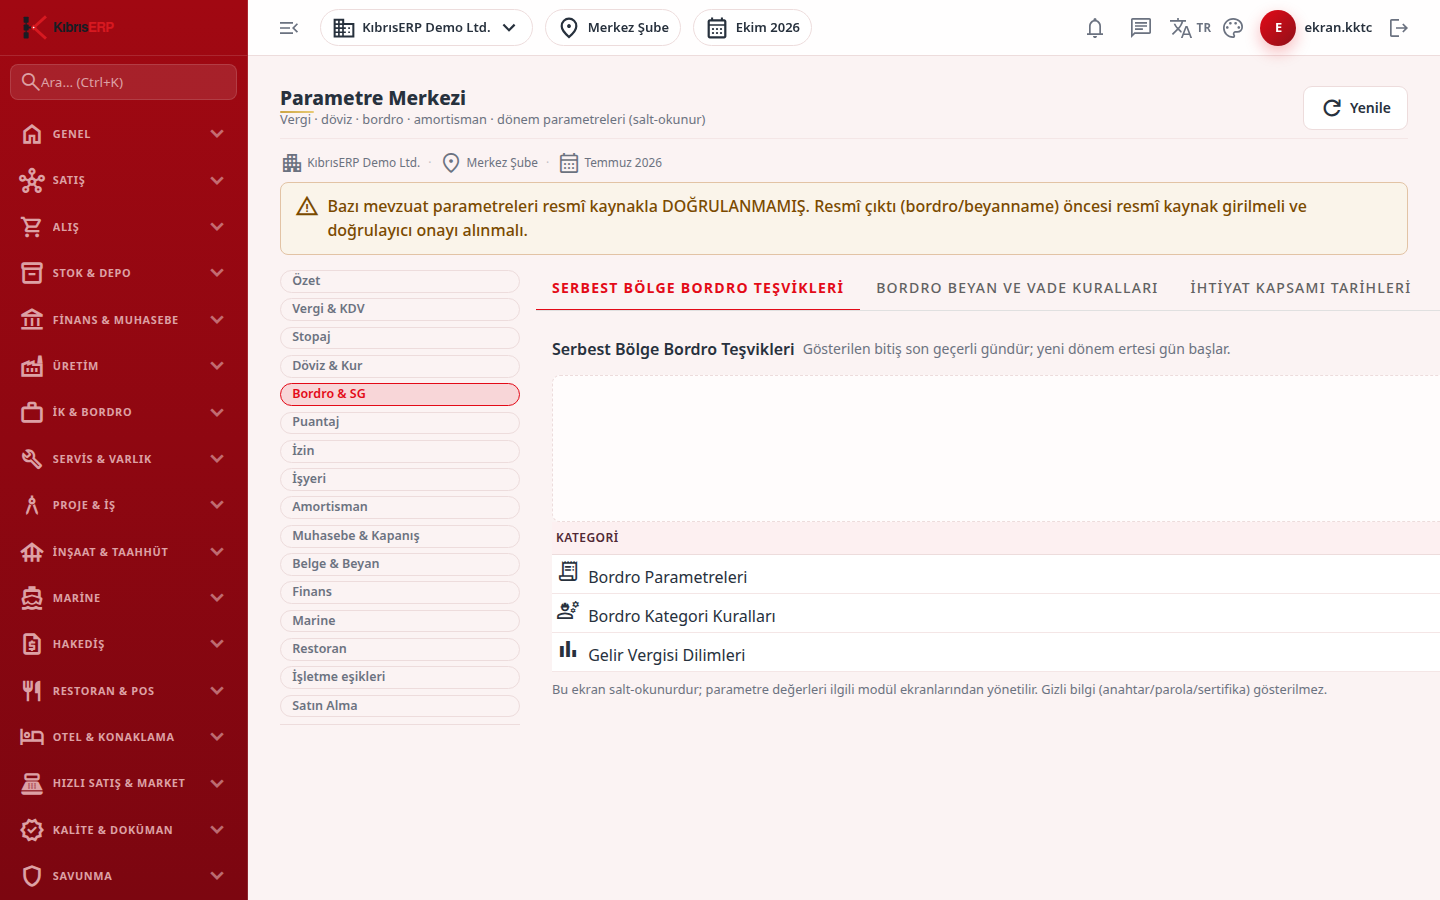Open the theme palette icon
The height and width of the screenshot is (900, 1440).
tap(1233, 28)
